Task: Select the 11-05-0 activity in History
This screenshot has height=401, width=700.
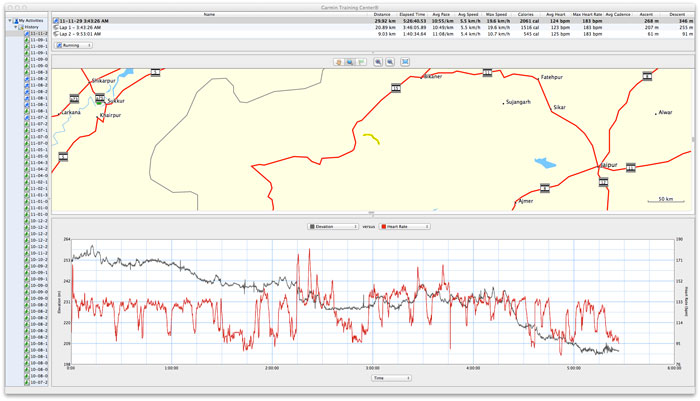Action: [38, 156]
